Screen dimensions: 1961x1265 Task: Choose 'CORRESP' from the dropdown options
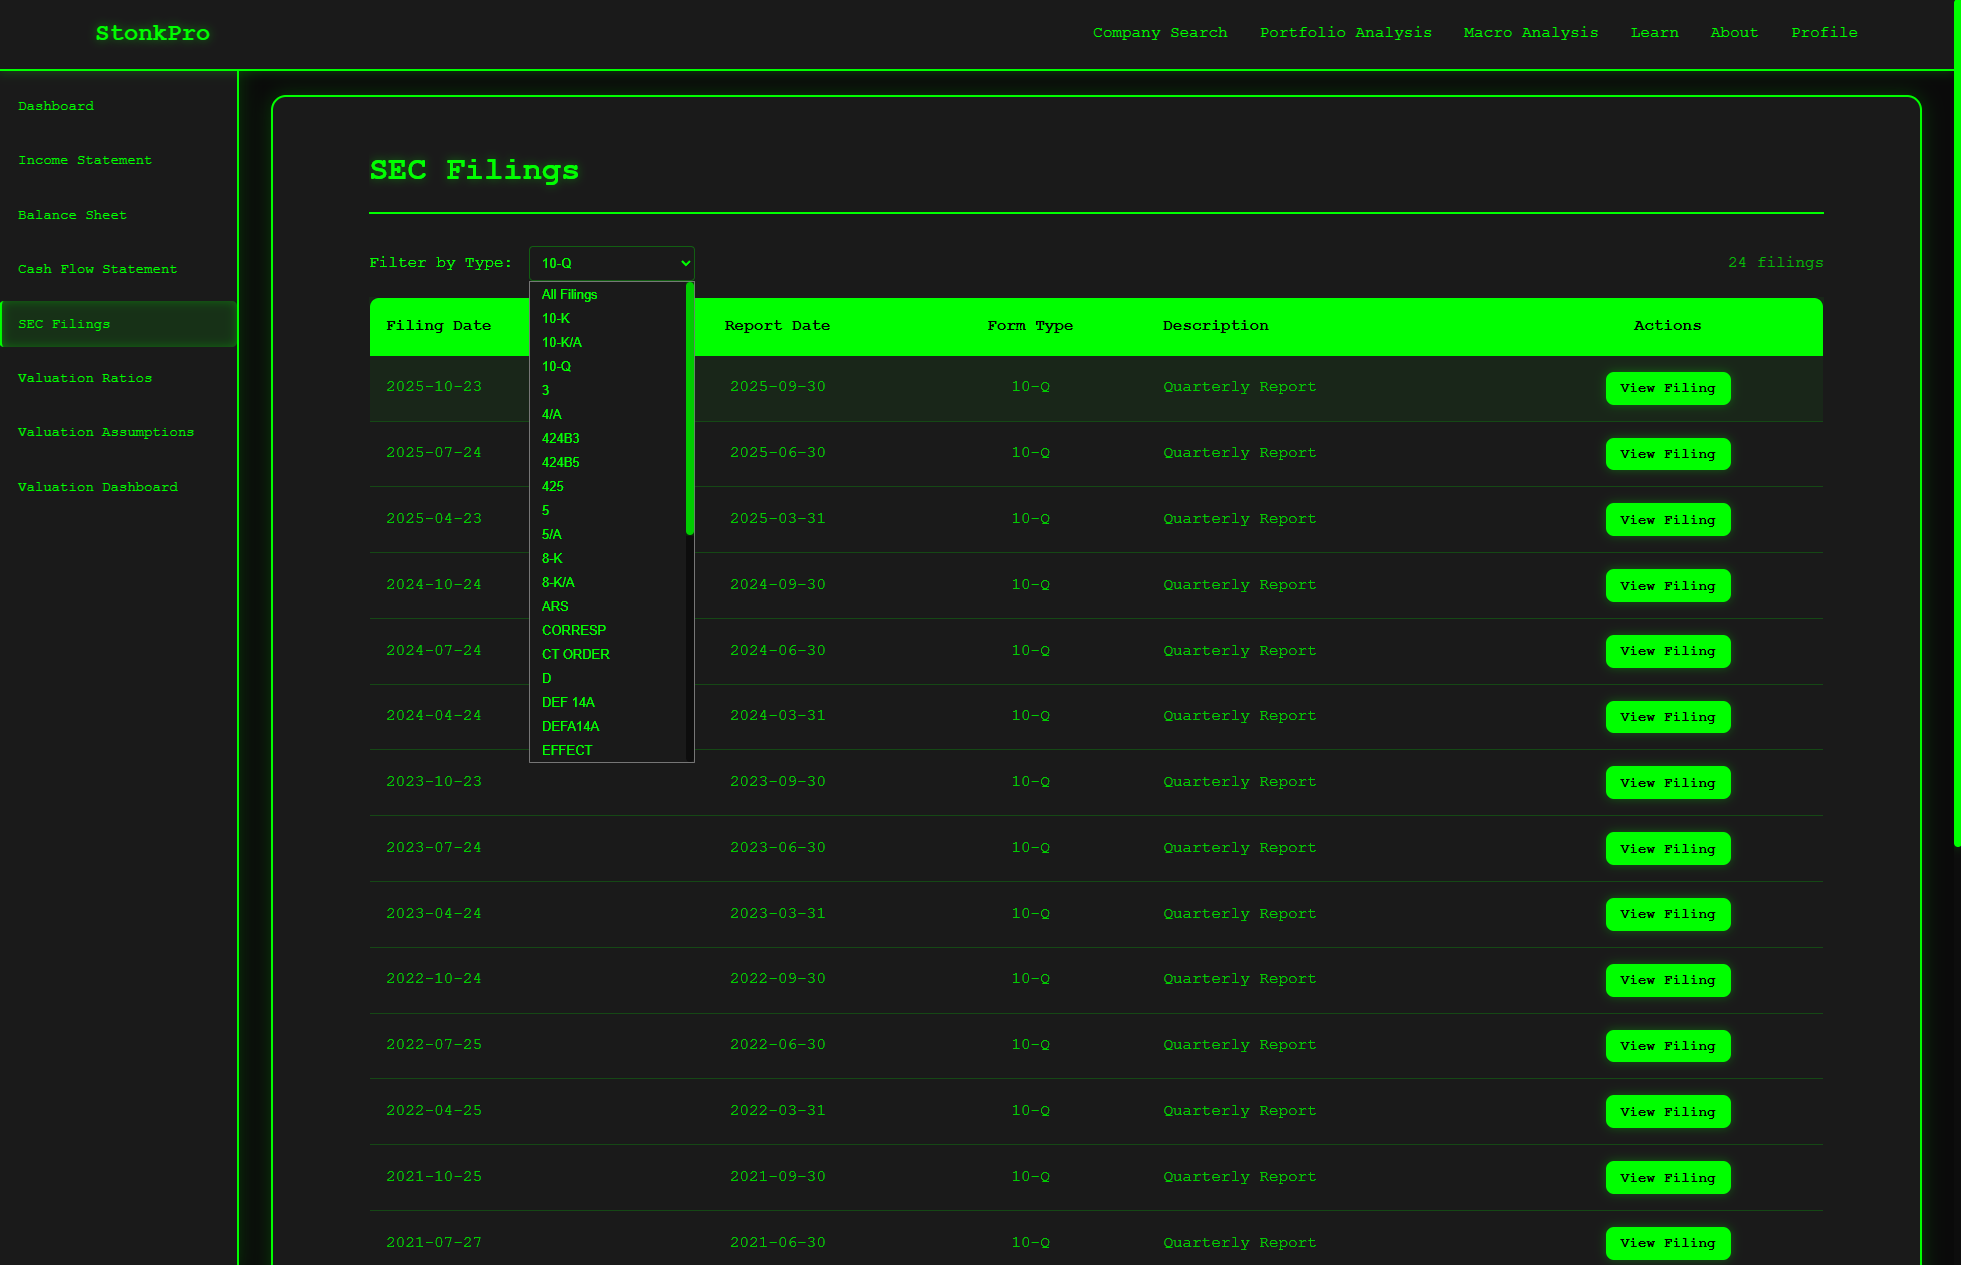click(574, 631)
